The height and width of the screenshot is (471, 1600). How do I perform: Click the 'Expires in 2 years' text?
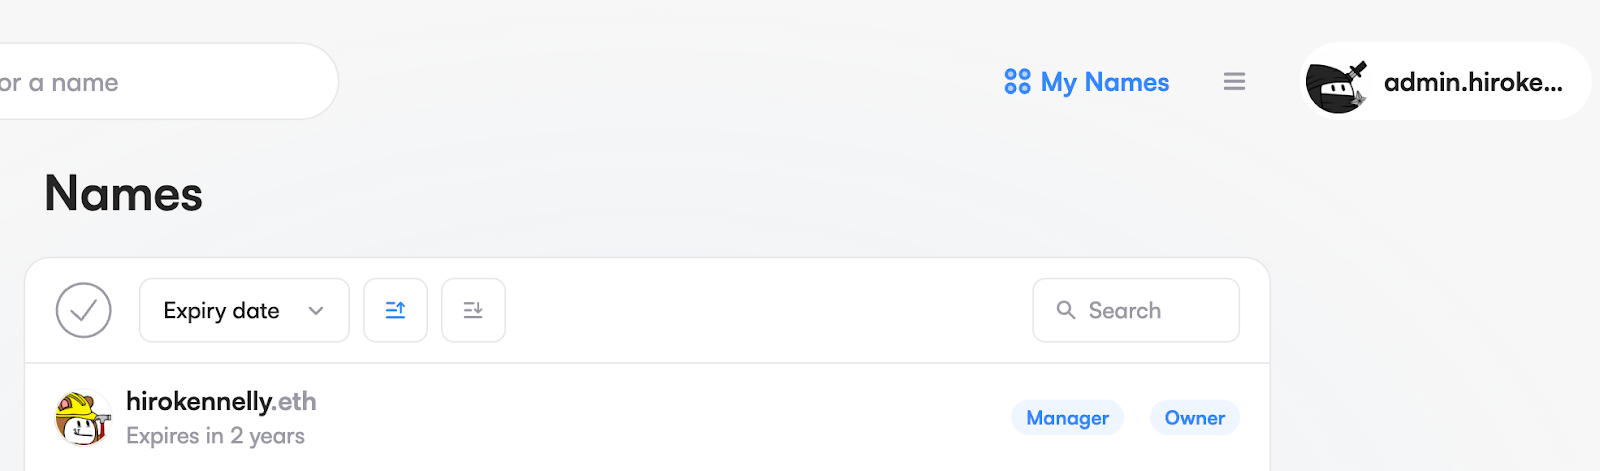(215, 436)
